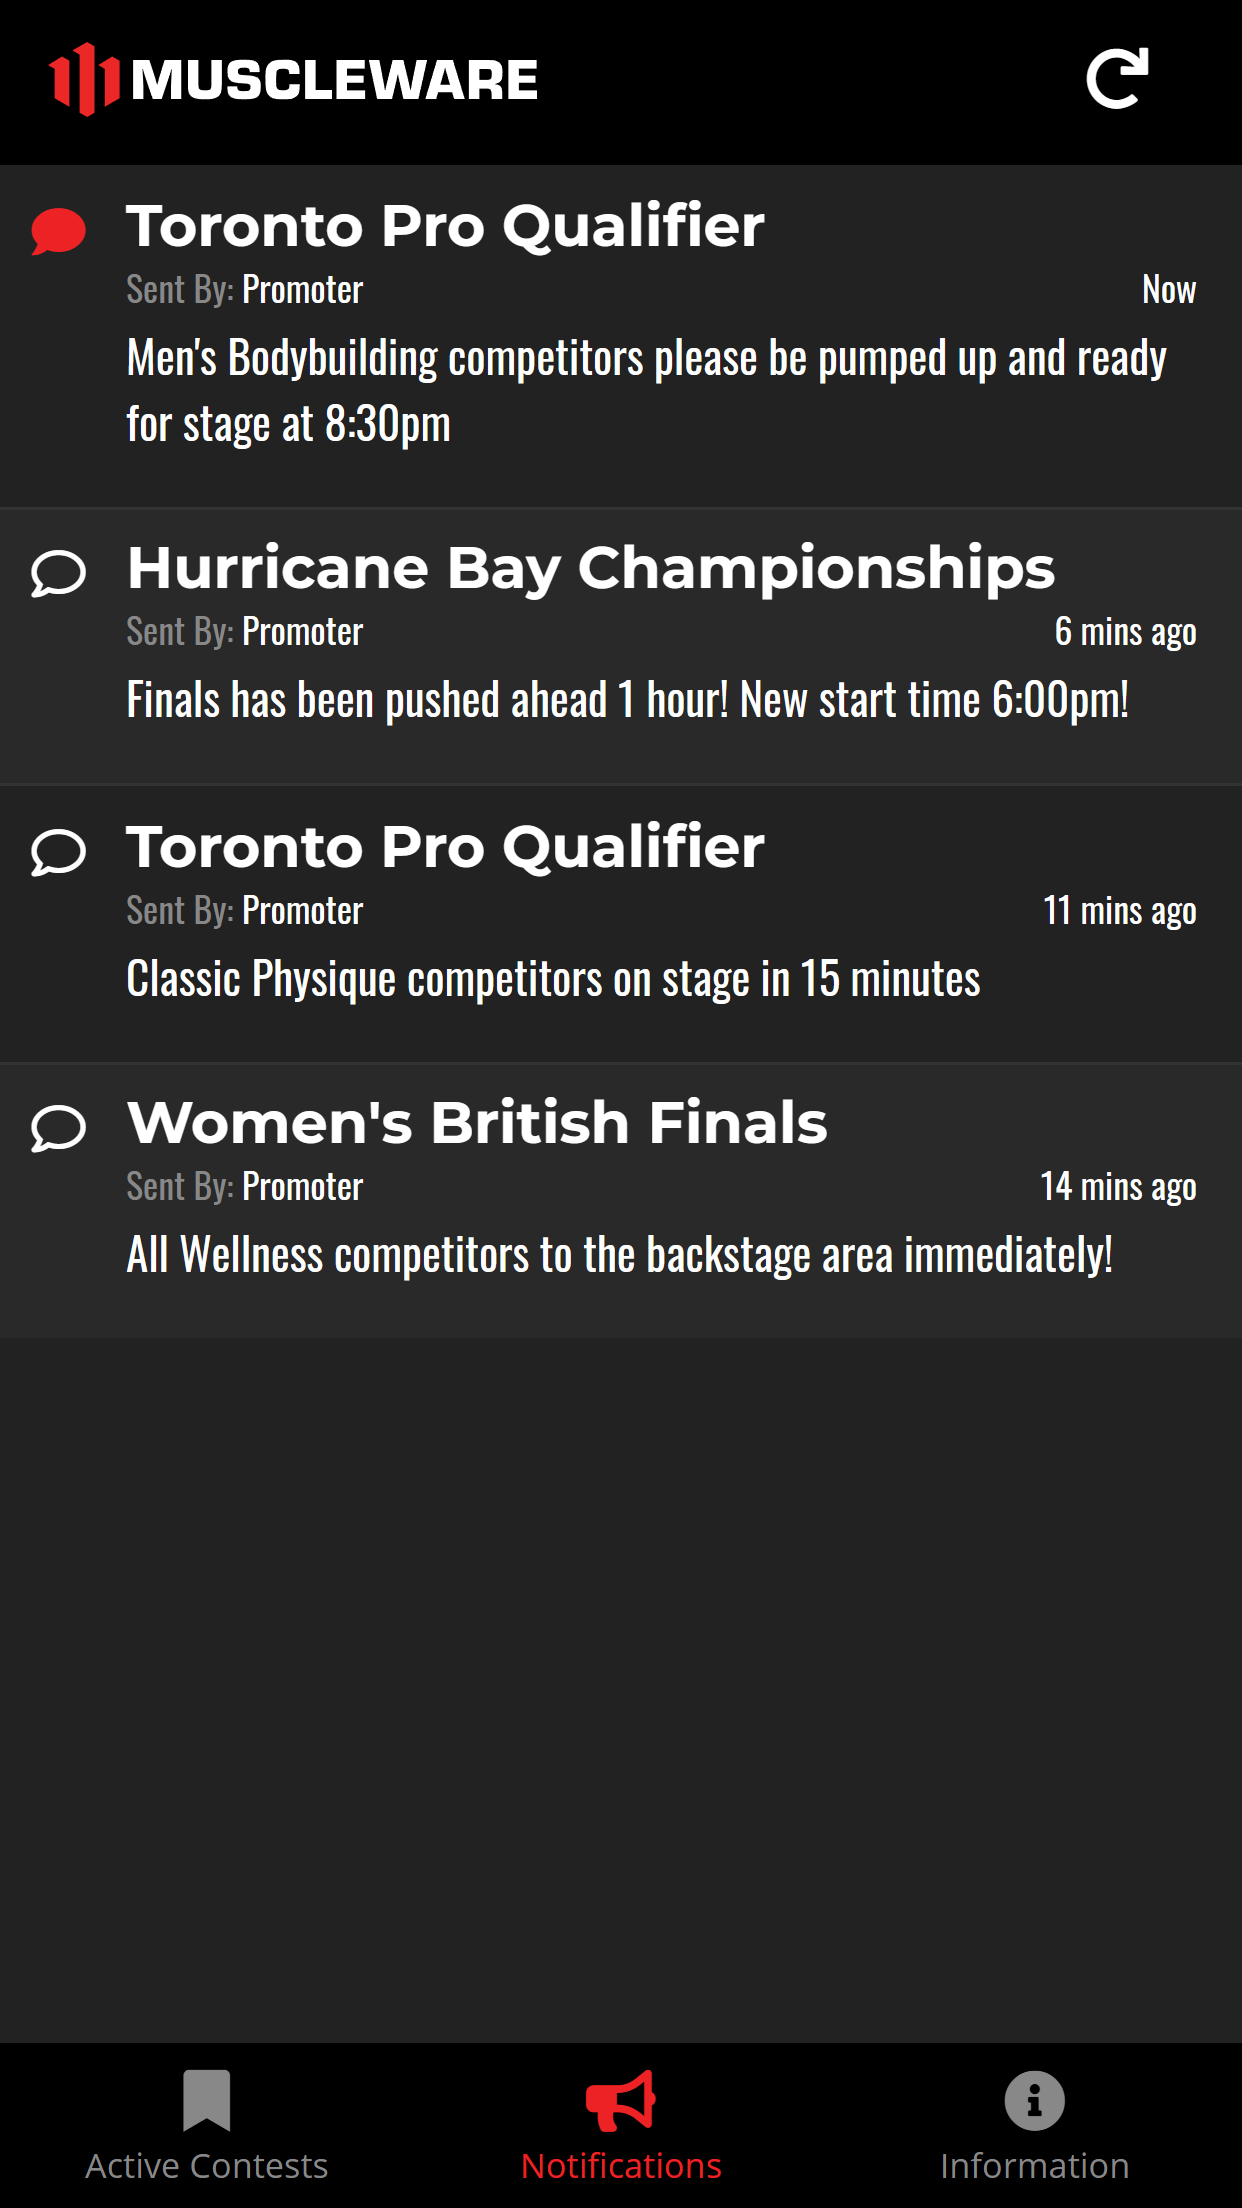The height and width of the screenshot is (2208, 1242).
Task: Tap the '6 mins ago' timestamp
Action: [x=1126, y=632]
